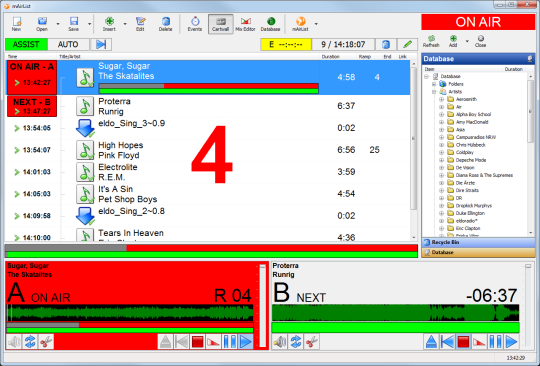540x366 pixels.
Task: Select the Proterra by Runrig playlist row
Action: point(208,106)
